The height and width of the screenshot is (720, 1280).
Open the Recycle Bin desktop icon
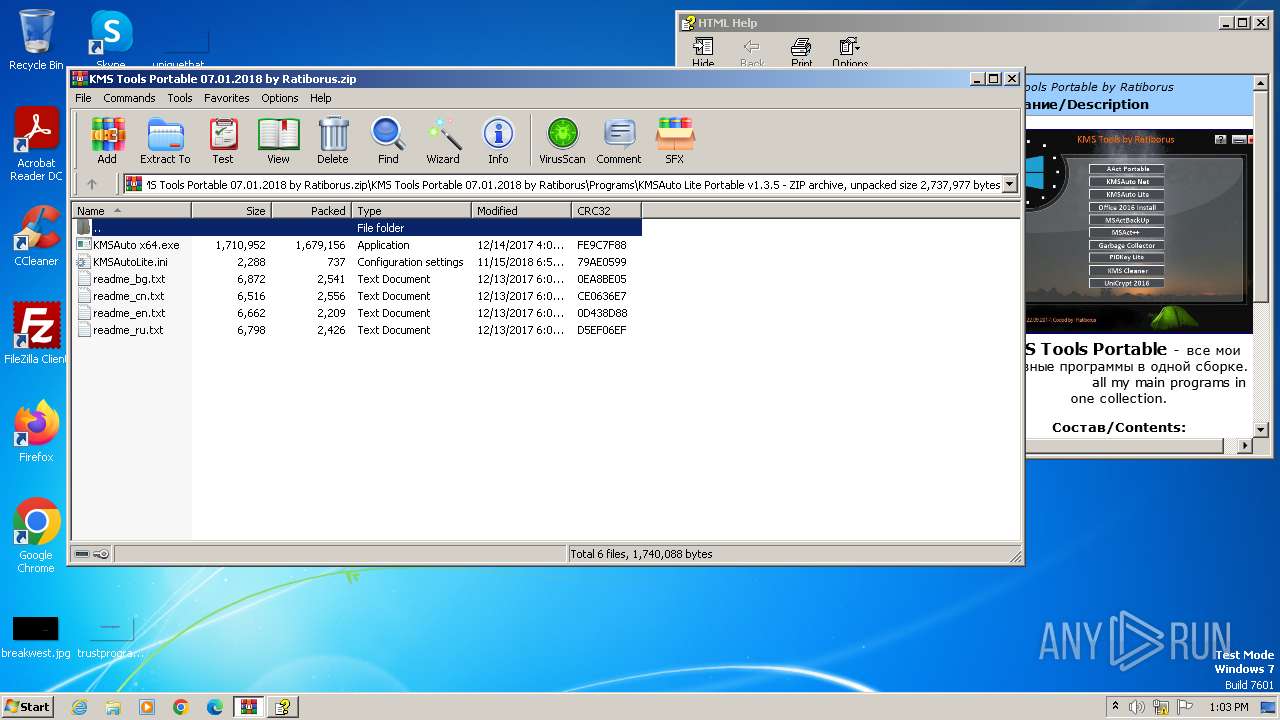(36, 40)
